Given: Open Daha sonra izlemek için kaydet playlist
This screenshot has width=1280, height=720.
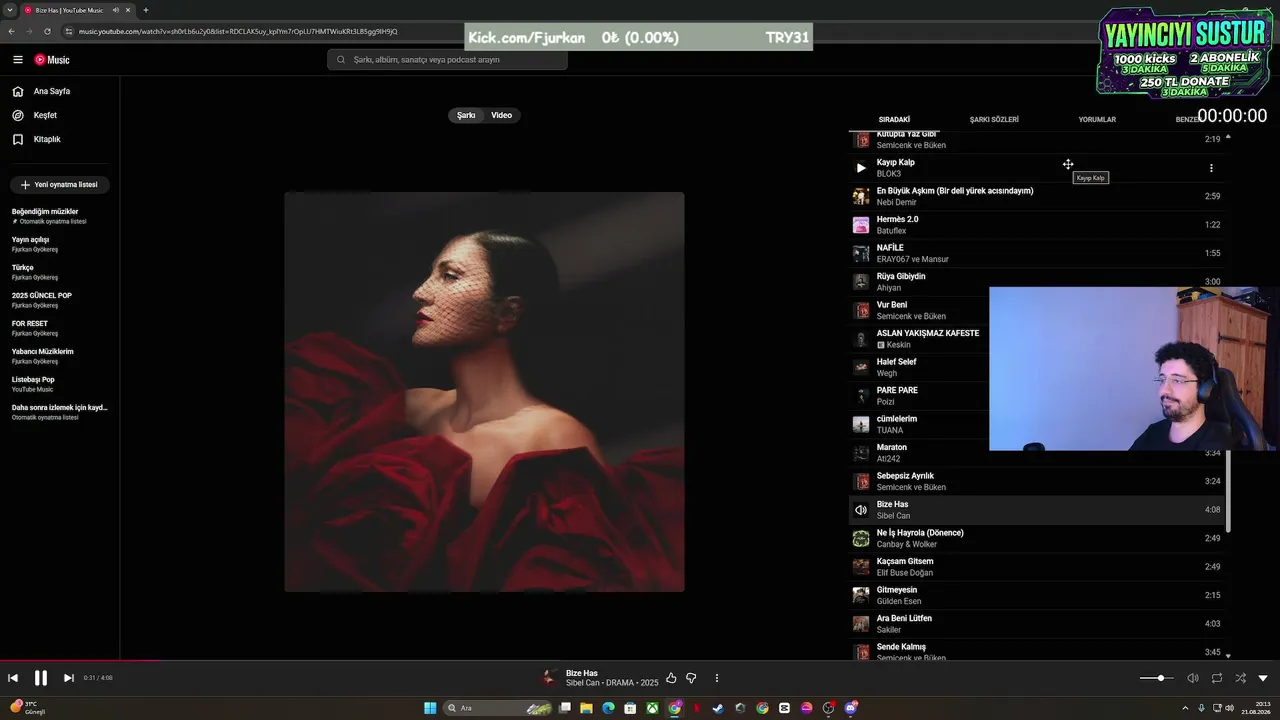Looking at the screenshot, I should coord(59,412).
